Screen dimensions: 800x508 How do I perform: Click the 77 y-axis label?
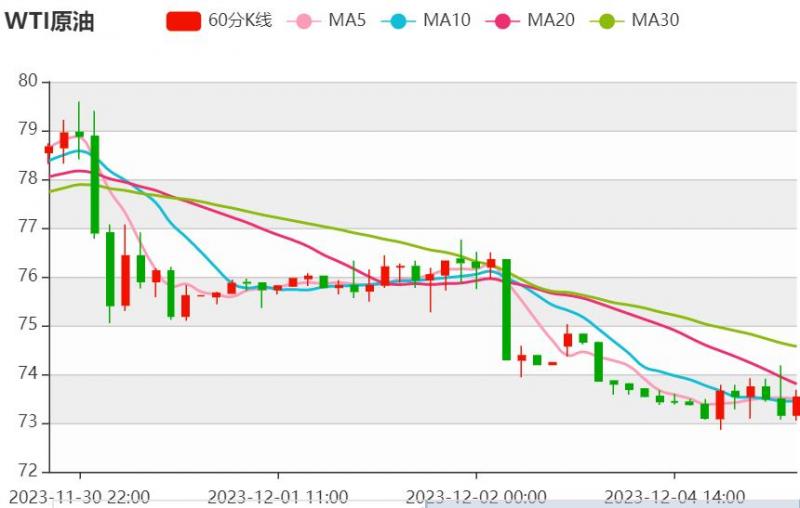28,227
